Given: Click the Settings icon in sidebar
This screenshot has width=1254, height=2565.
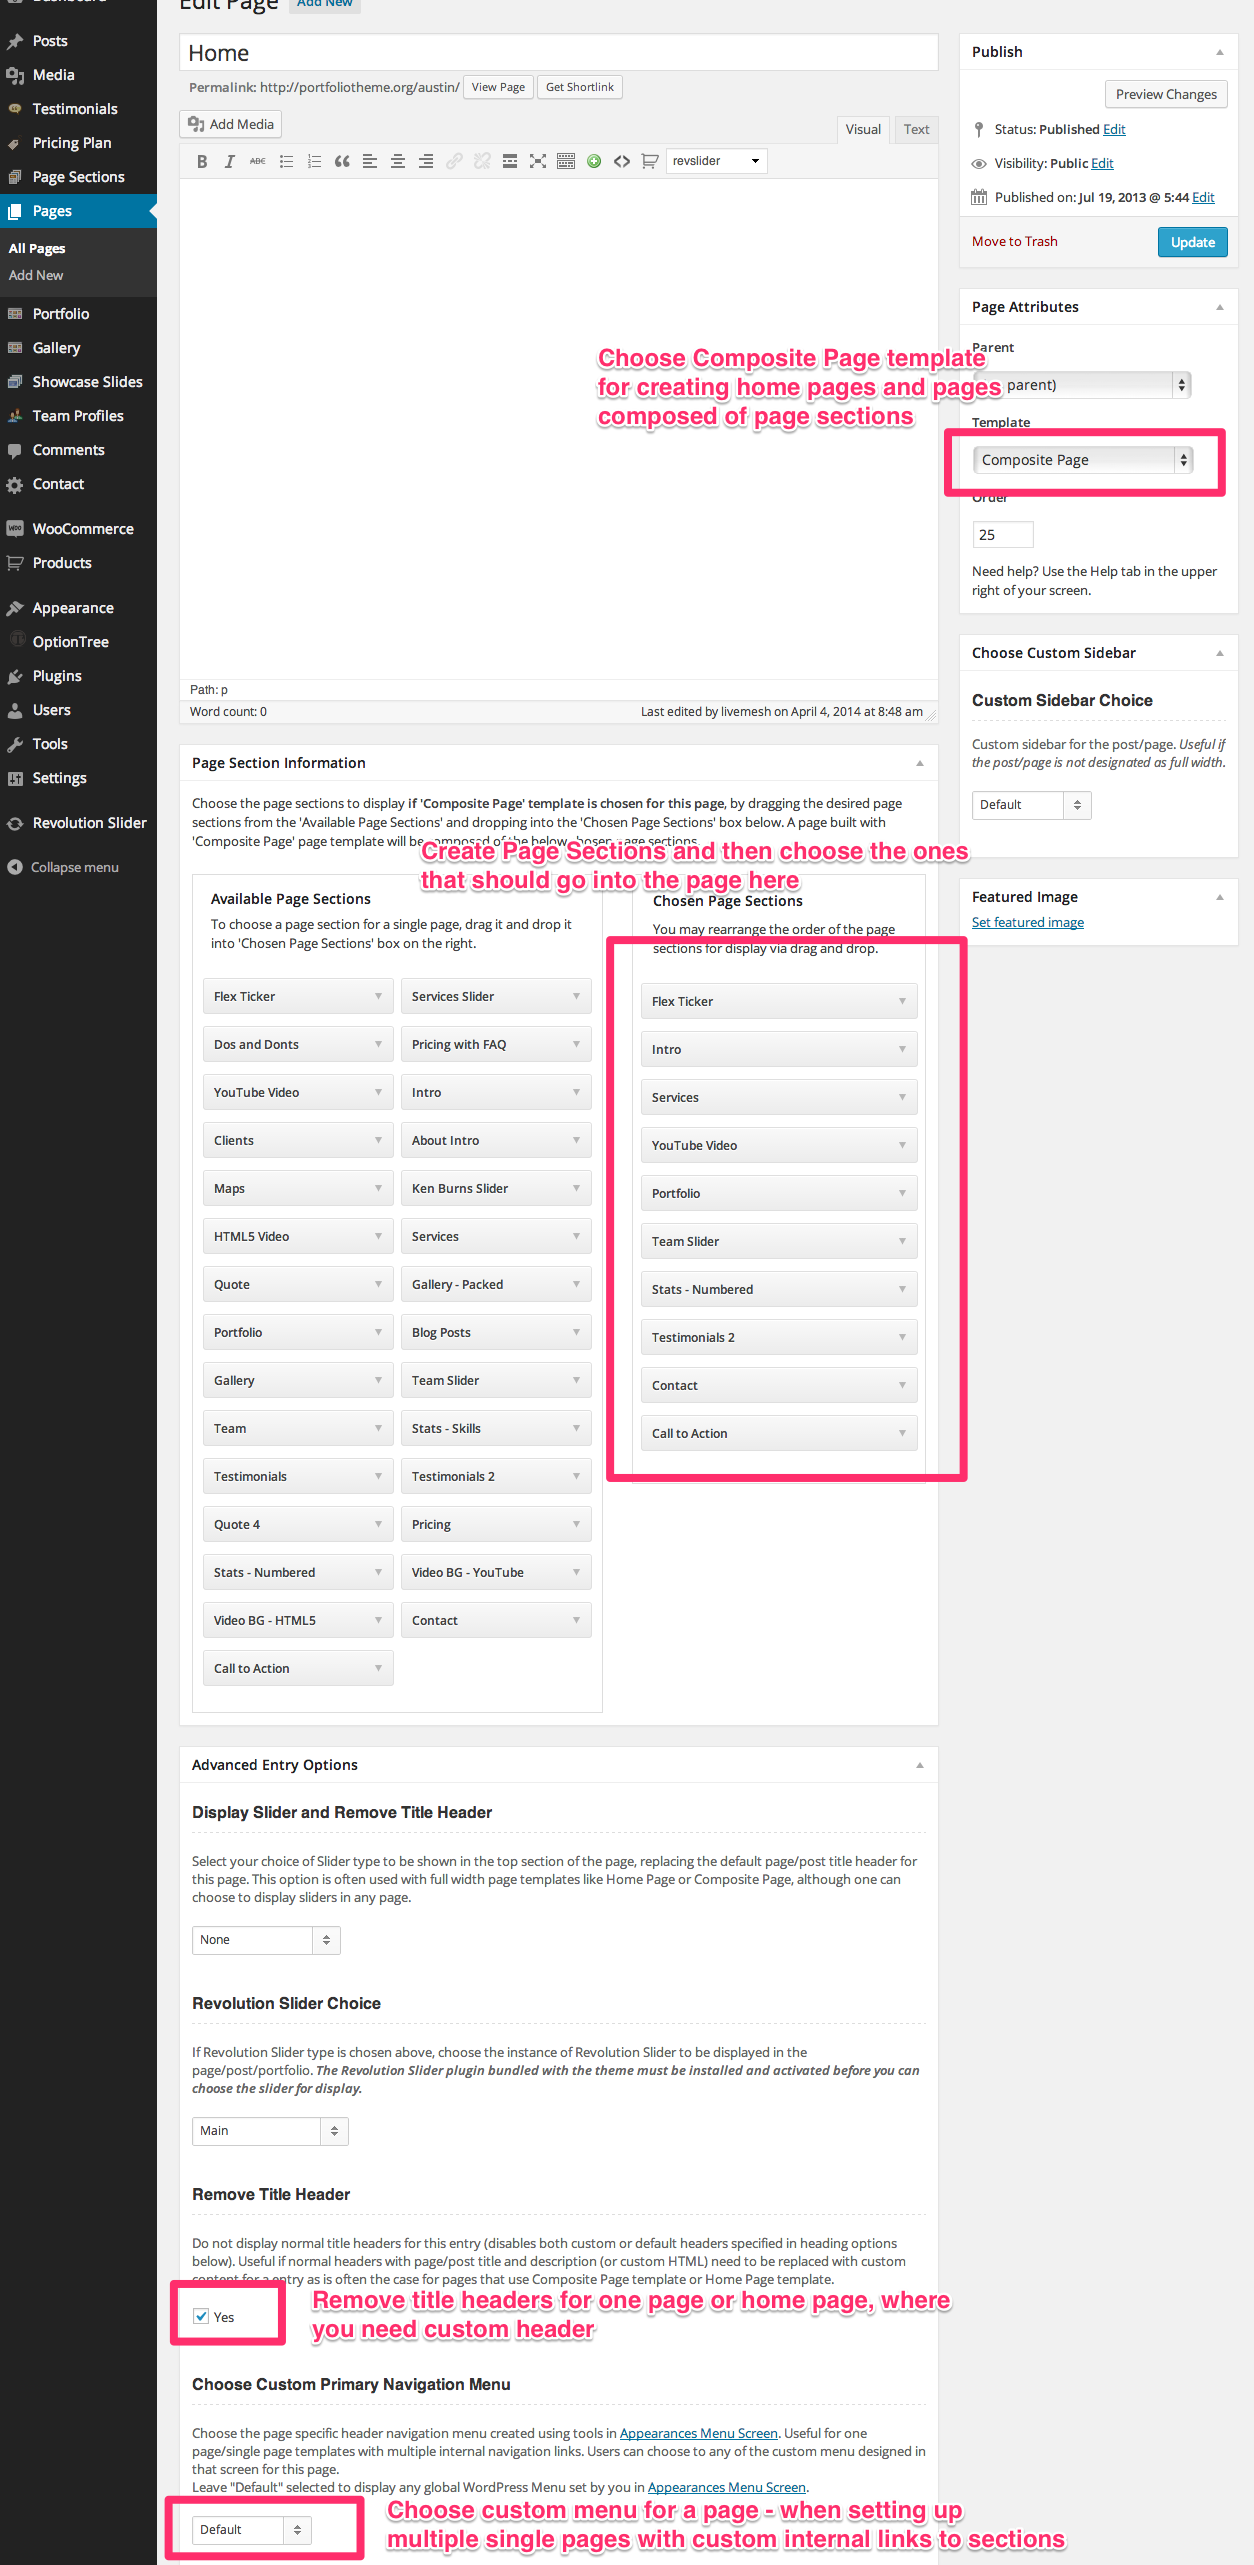Looking at the screenshot, I should (x=15, y=778).
